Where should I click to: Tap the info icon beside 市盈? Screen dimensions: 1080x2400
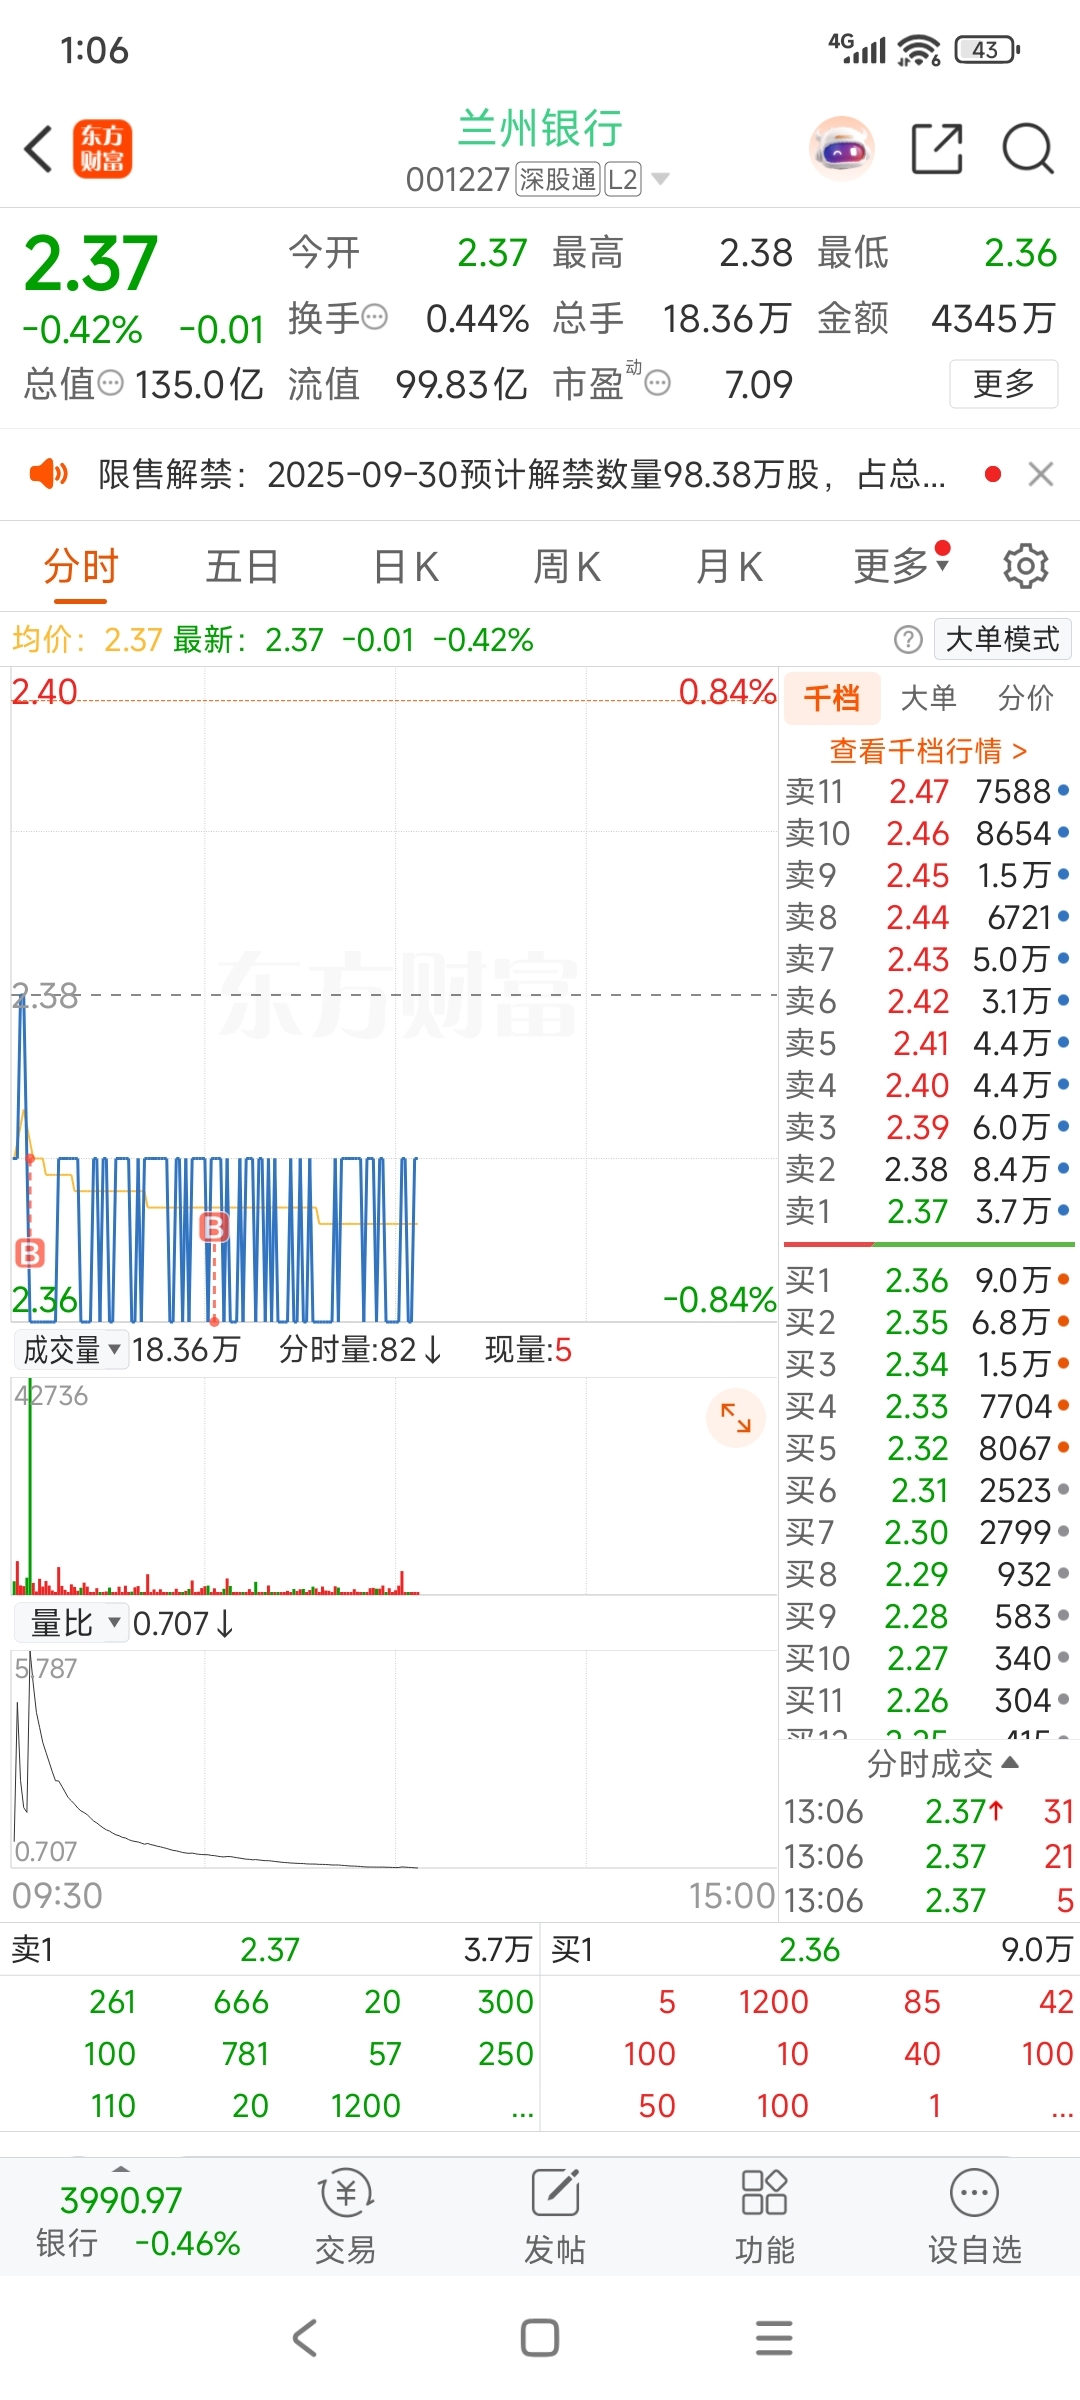[x=658, y=383]
